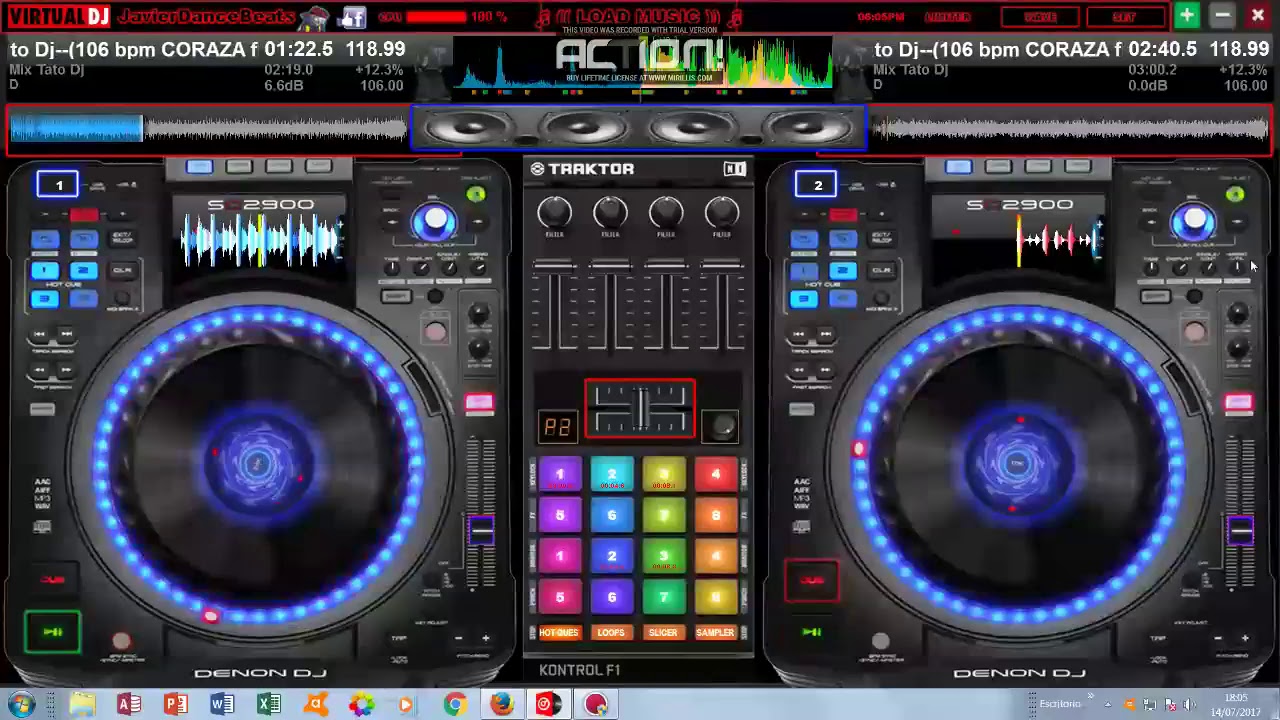The width and height of the screenshot is (1280, 720).
Task: Click the fourth tab button above deck 1 display
Action: click(319, 167)
